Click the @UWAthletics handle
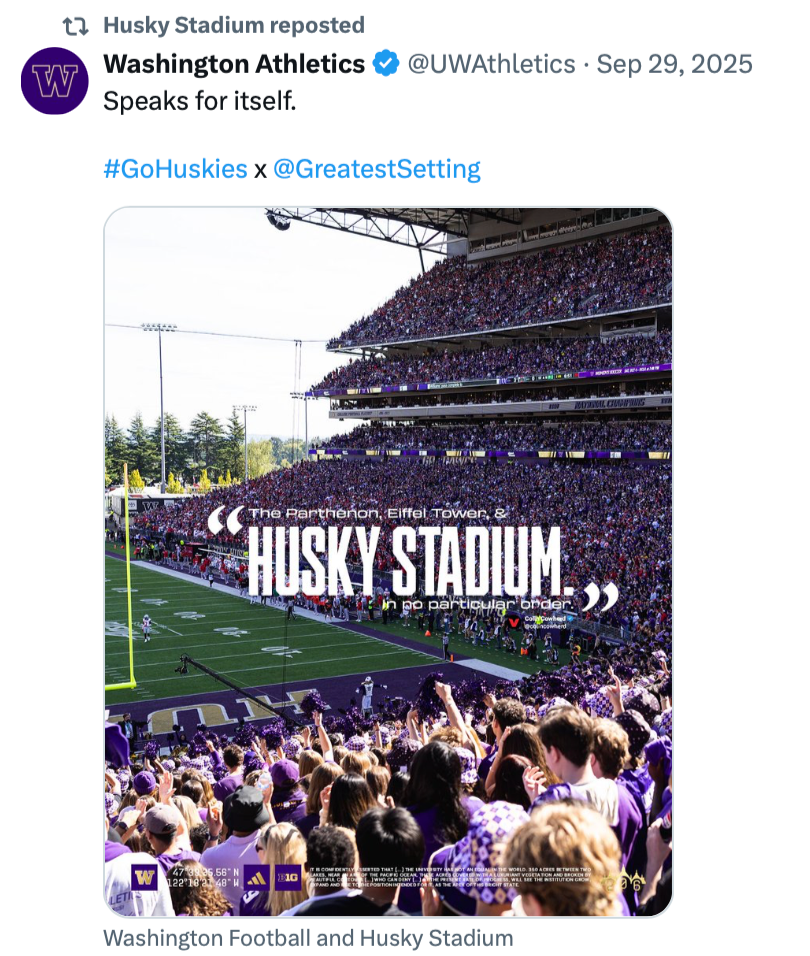The image size is (810, 956). tap(490, 65)
